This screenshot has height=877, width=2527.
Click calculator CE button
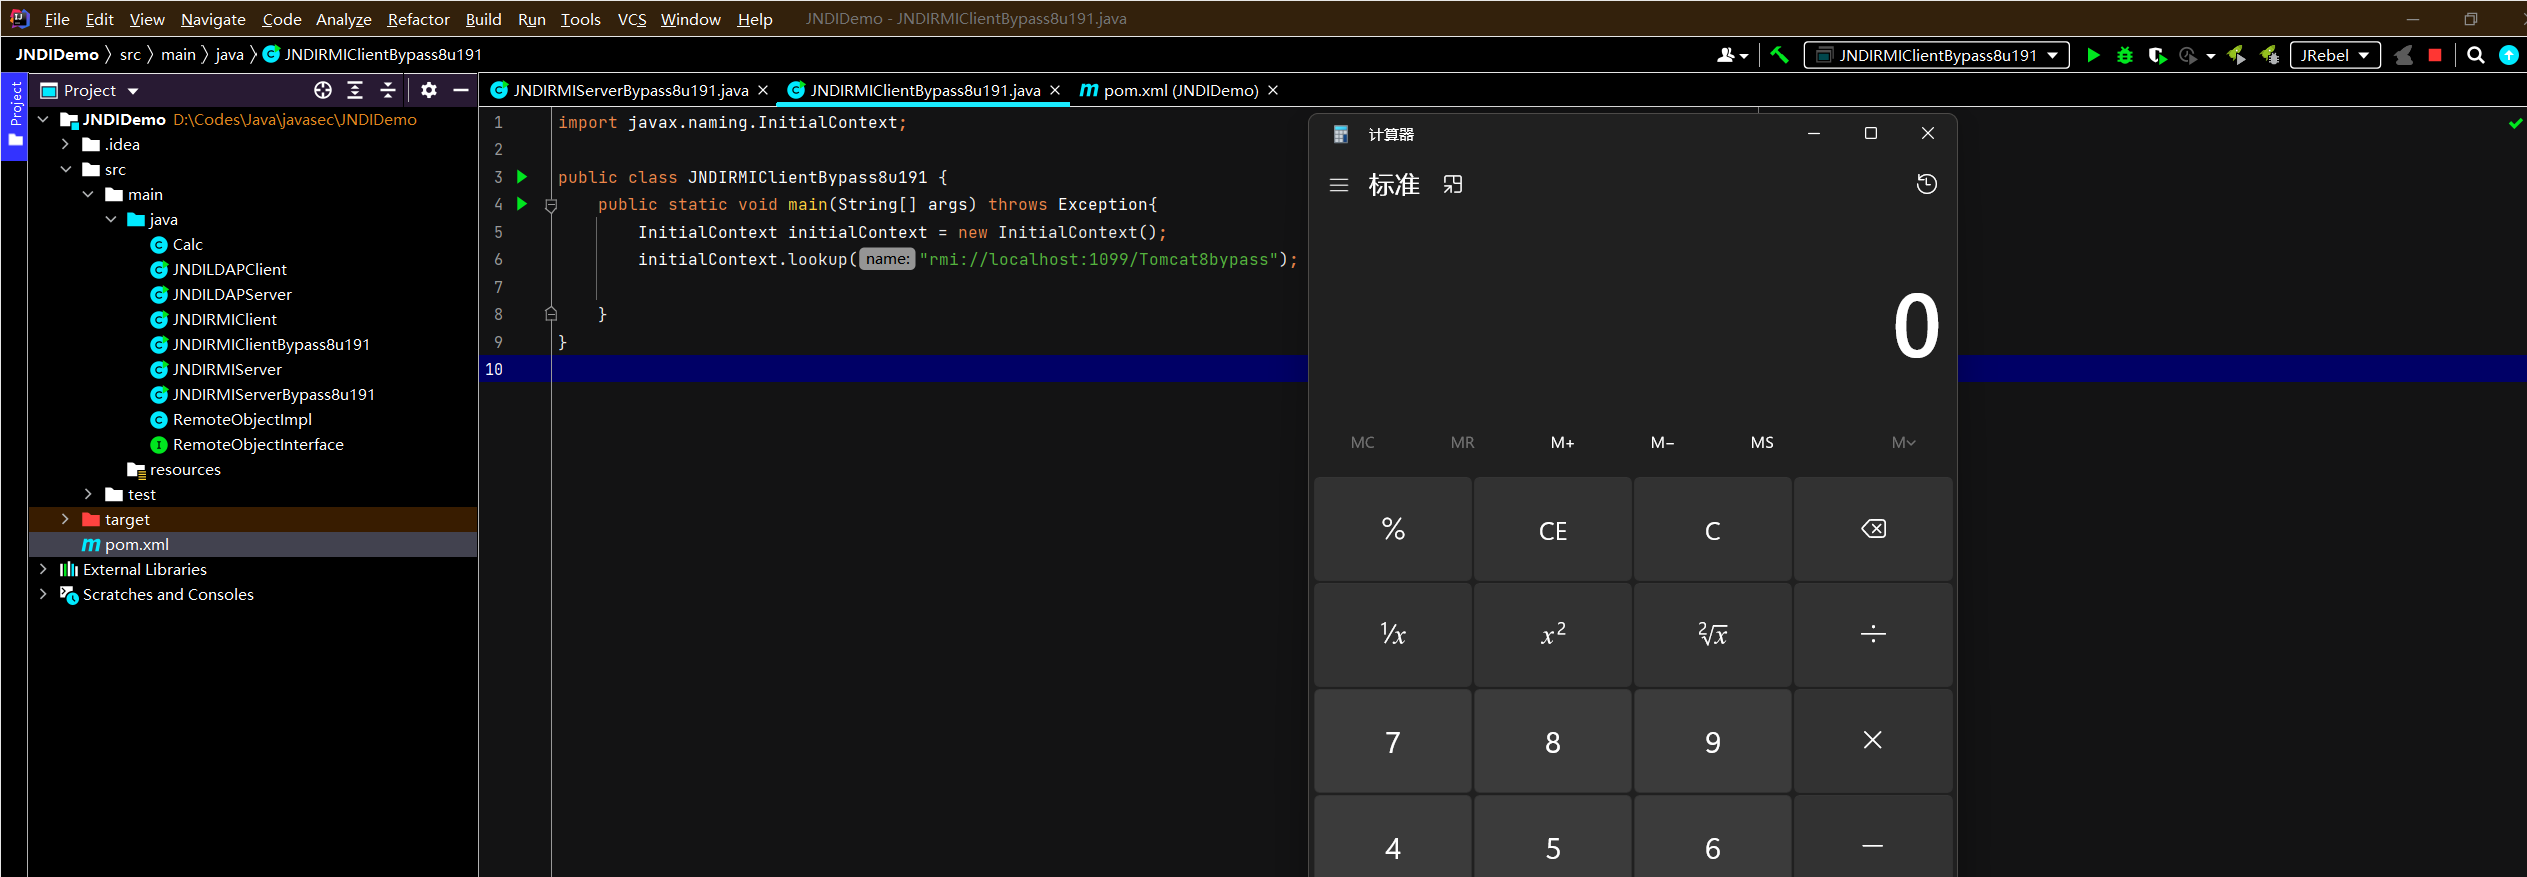[1553, 529]
